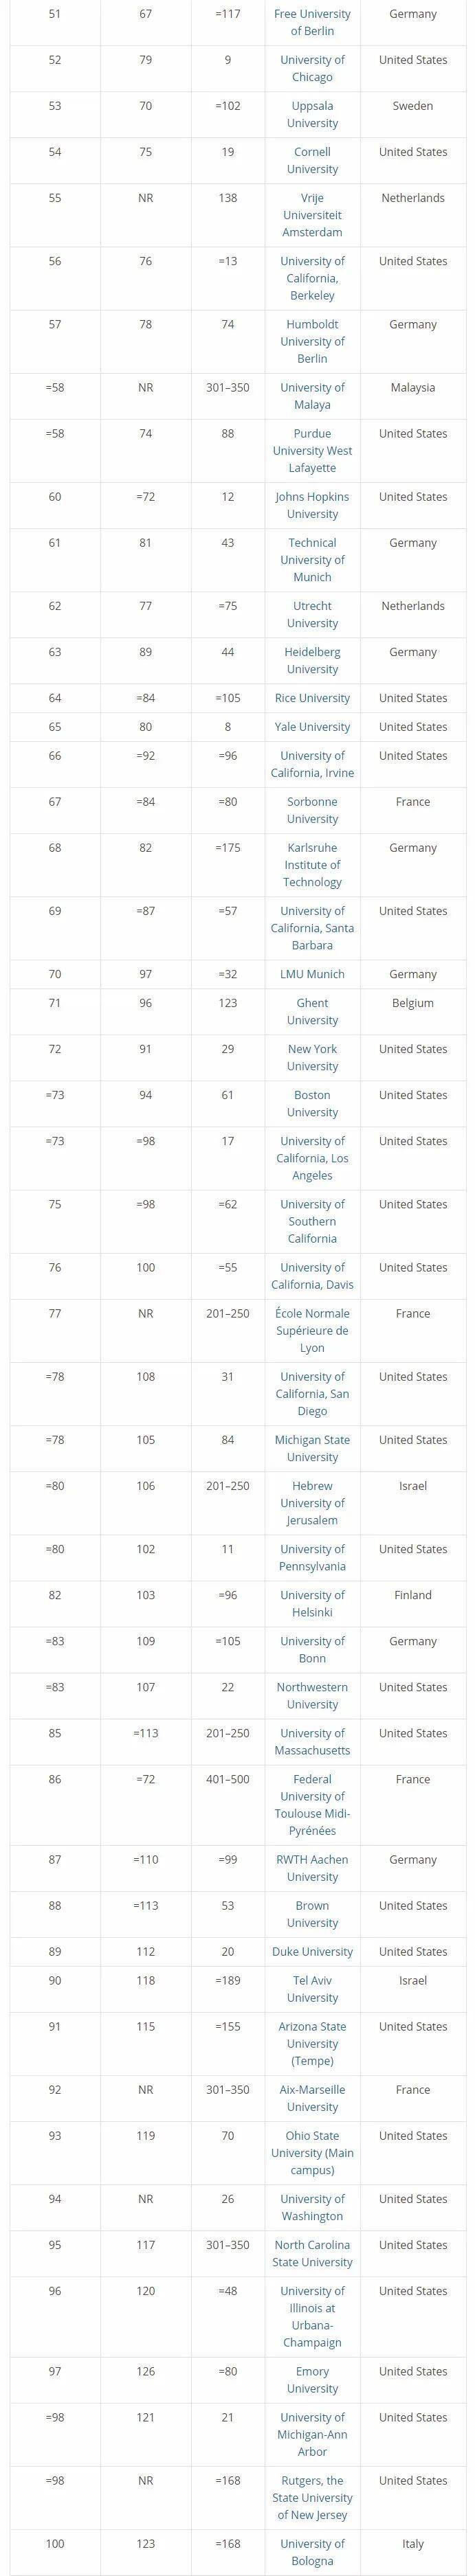Click the Uppsala University link
This screenshot has height=2576, width=475.
312,115
